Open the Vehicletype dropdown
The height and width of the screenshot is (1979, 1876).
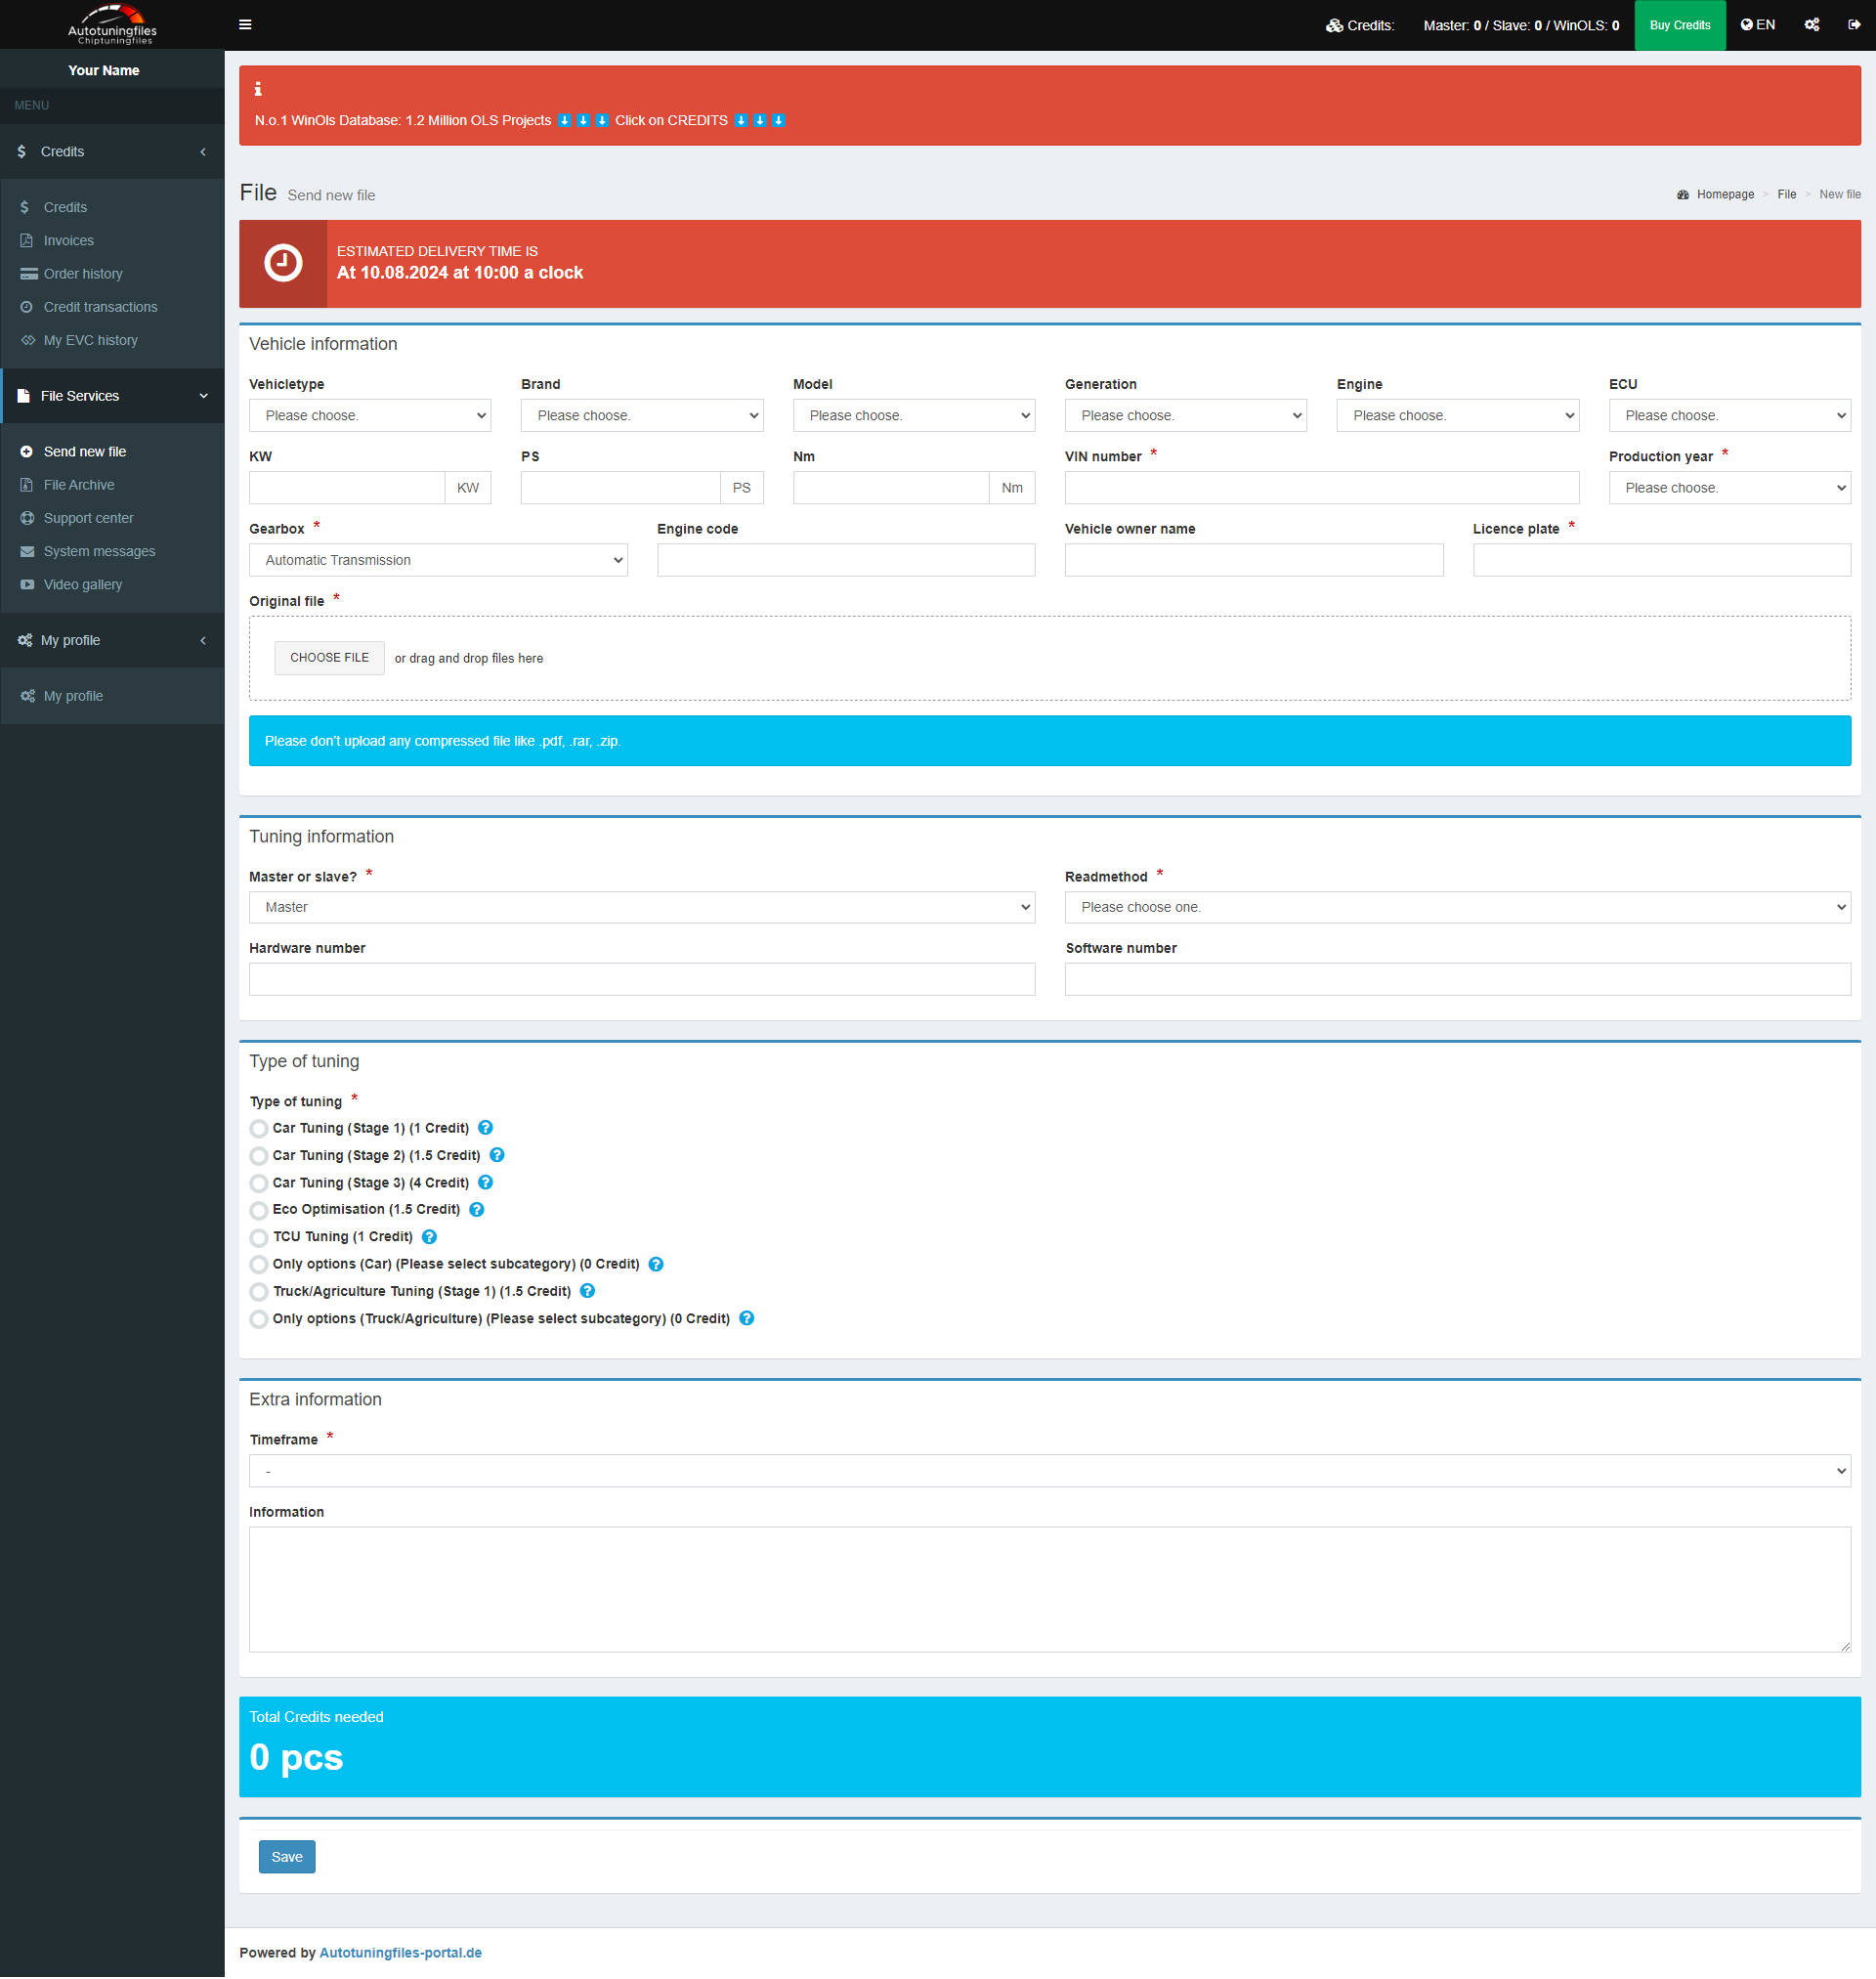coord(369,415)
